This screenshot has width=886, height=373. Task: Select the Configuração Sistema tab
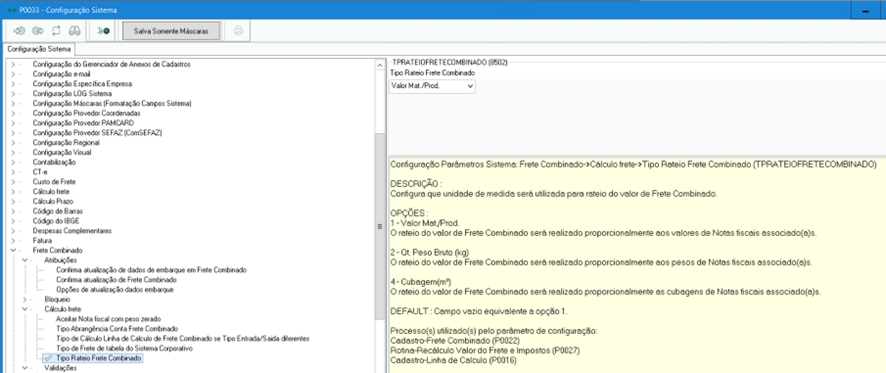40,49
